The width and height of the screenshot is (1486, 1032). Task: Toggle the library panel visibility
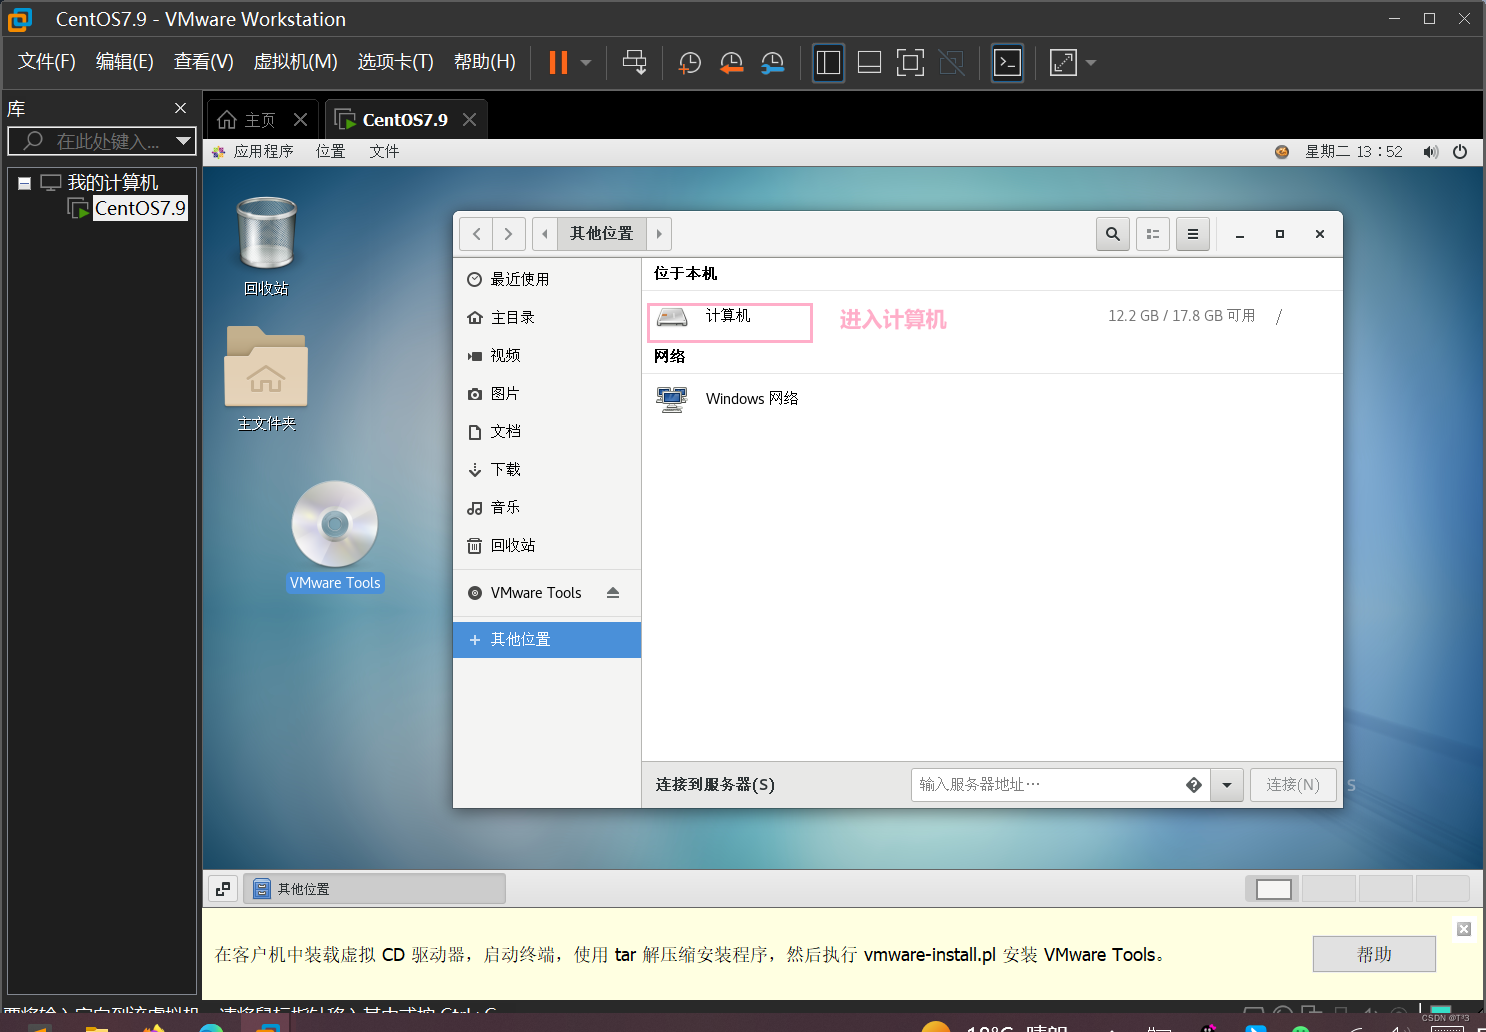[x=828, y=62]
